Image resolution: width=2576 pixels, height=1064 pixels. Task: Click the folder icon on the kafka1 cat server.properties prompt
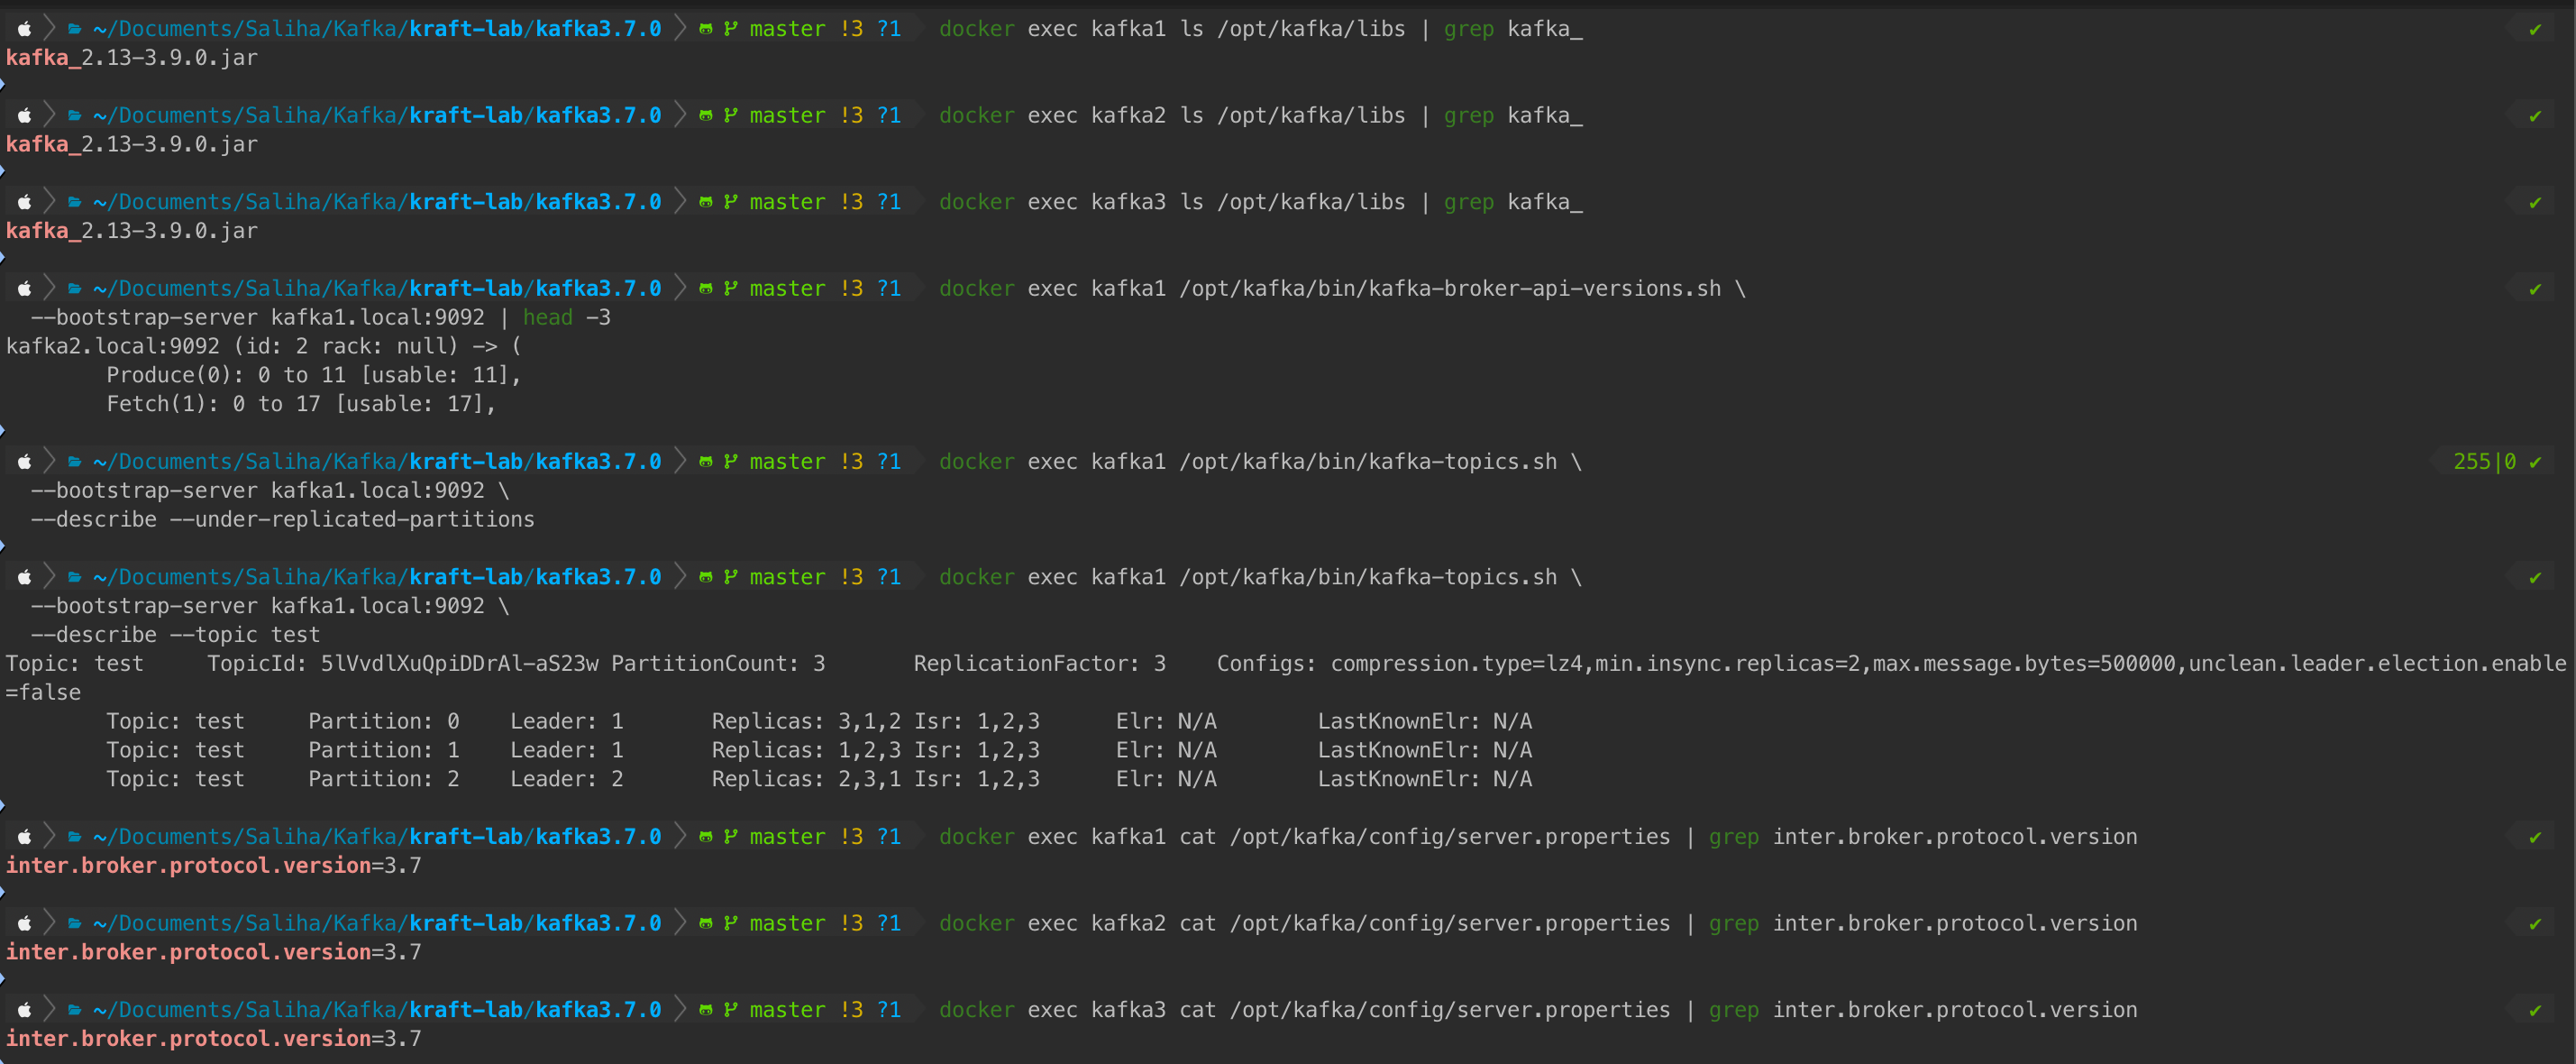coord(74,837)
